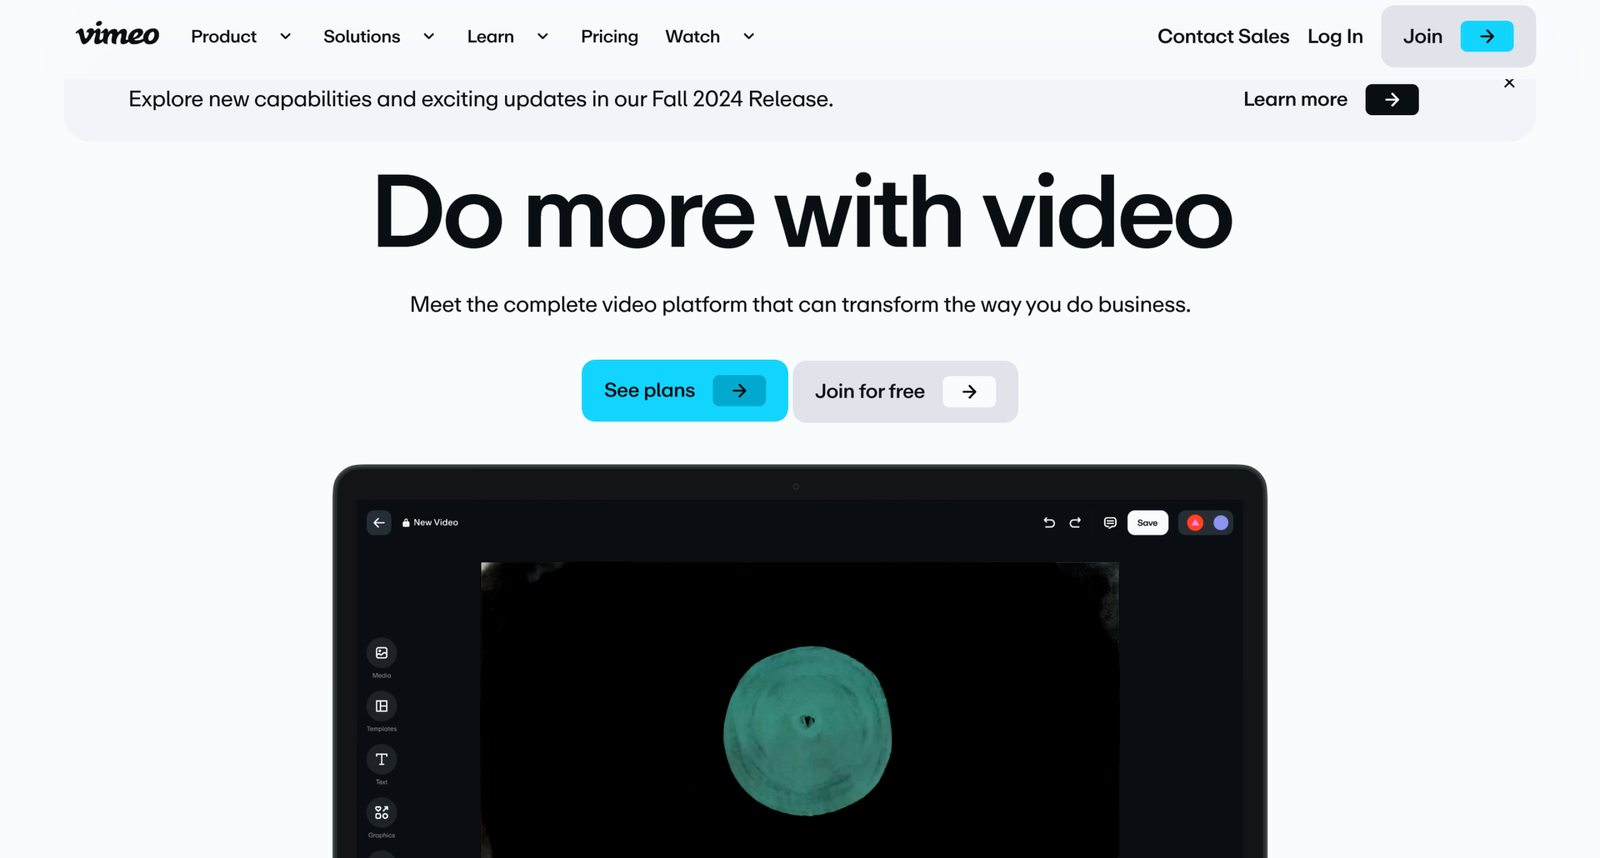Expand the Solutions dropdown chevron

pos(429,36)
